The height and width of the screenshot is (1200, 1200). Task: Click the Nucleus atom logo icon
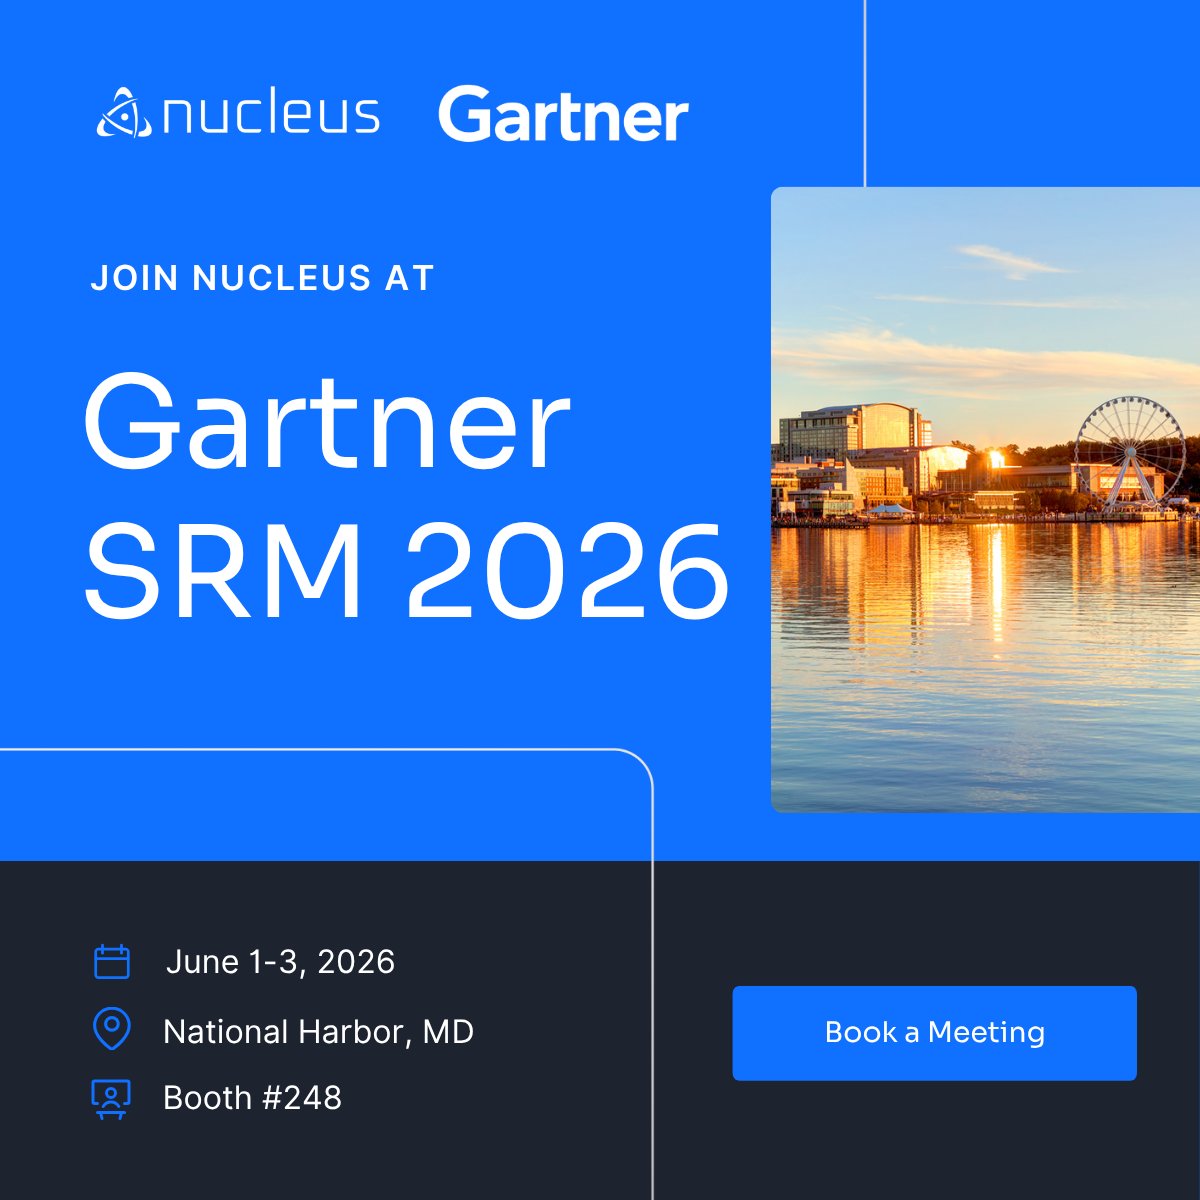click(124, 113)
